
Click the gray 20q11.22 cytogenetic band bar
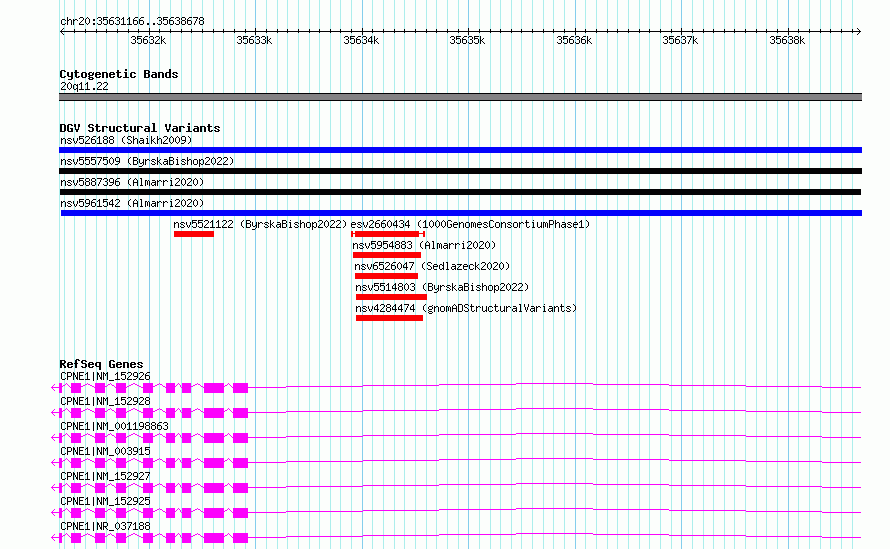(460, 97)
